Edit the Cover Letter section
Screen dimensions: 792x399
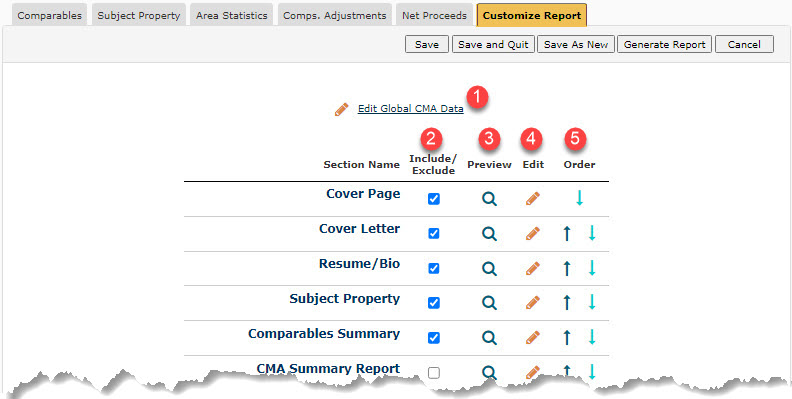(x=533, y=233)
